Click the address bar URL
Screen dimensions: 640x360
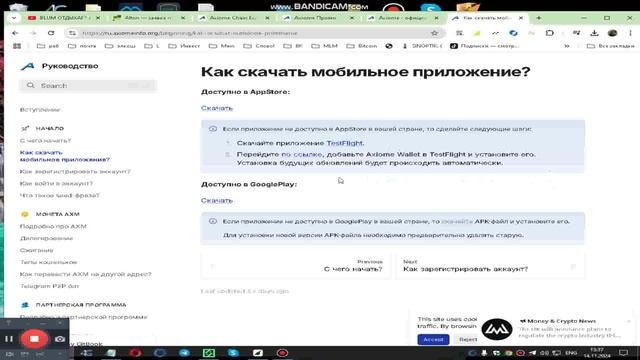pos(190,33)
